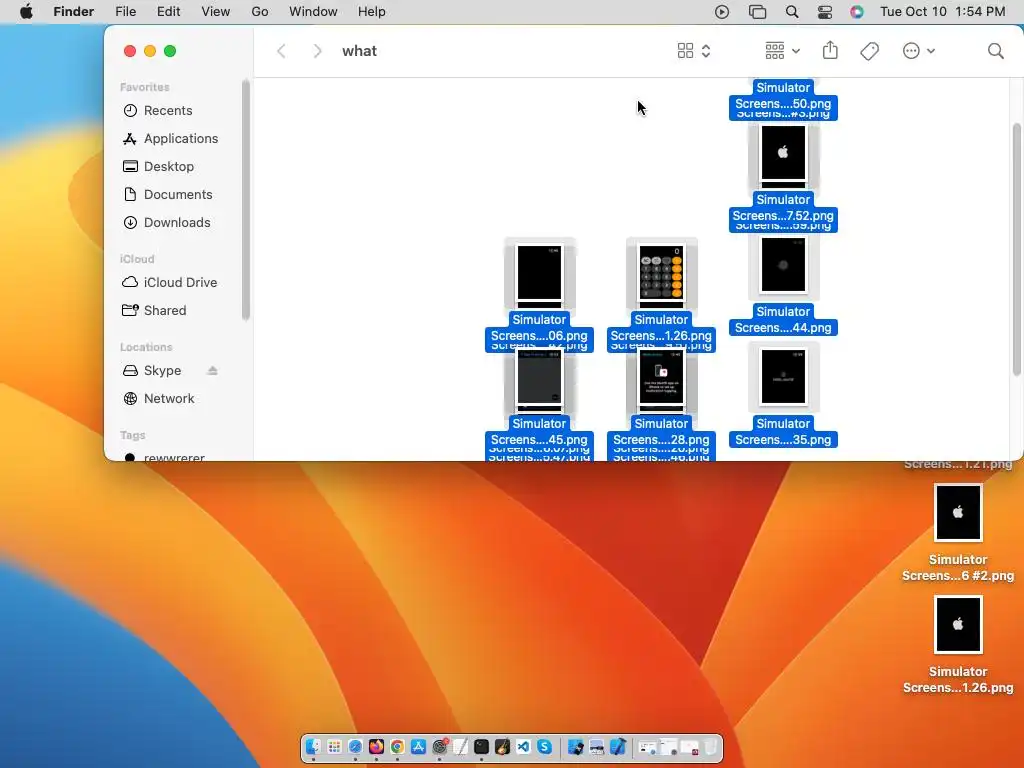Open the Group By dropdown in the toolbar
Viewport: 1024px width, 768px height.
coord(782,51)
